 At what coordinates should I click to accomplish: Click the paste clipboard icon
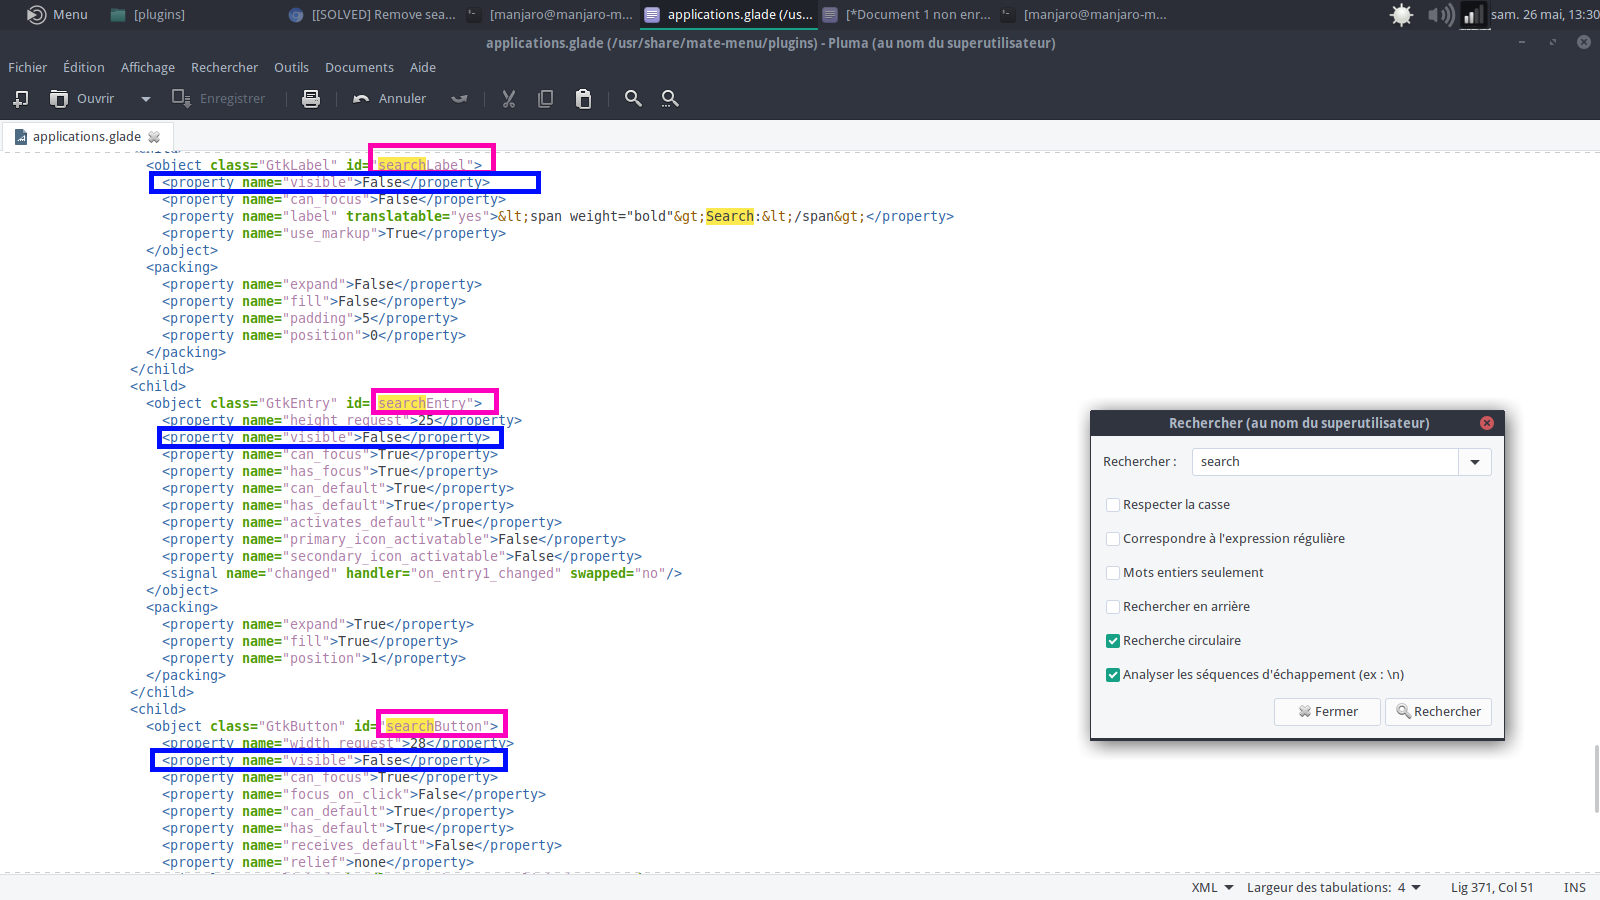click(583, 98)
